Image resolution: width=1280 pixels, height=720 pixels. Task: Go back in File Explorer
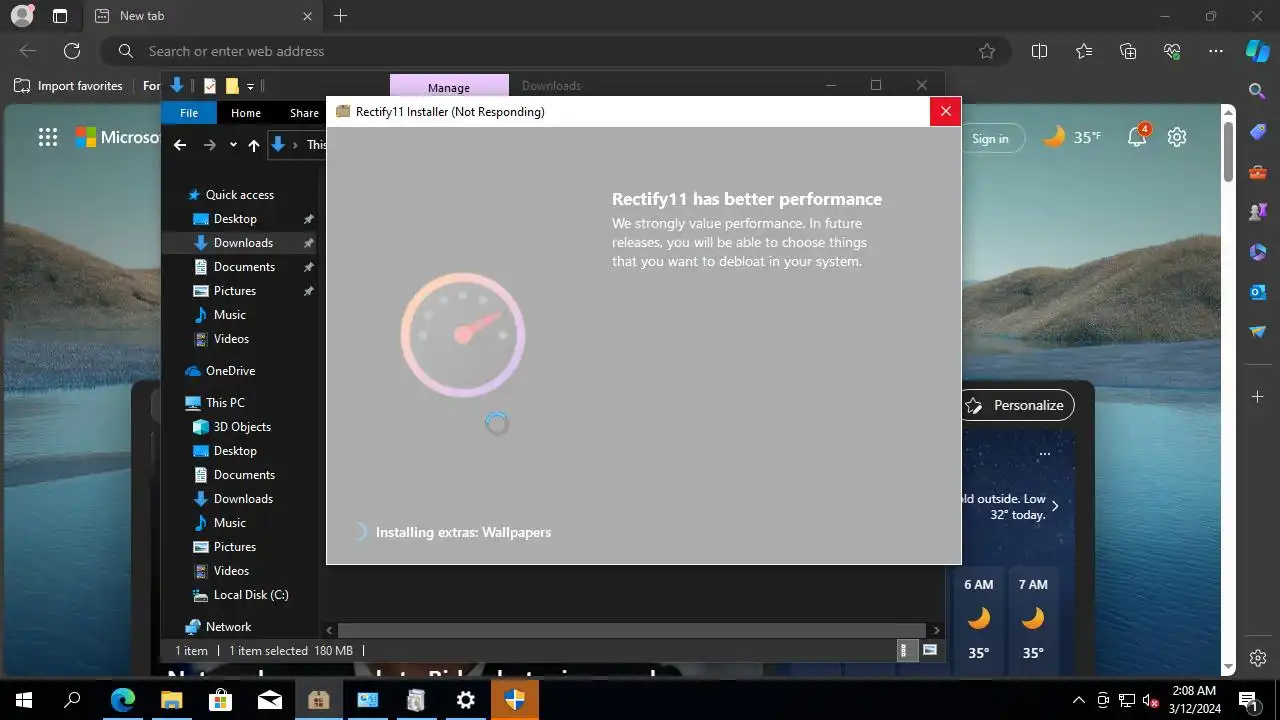pos(180,145)
